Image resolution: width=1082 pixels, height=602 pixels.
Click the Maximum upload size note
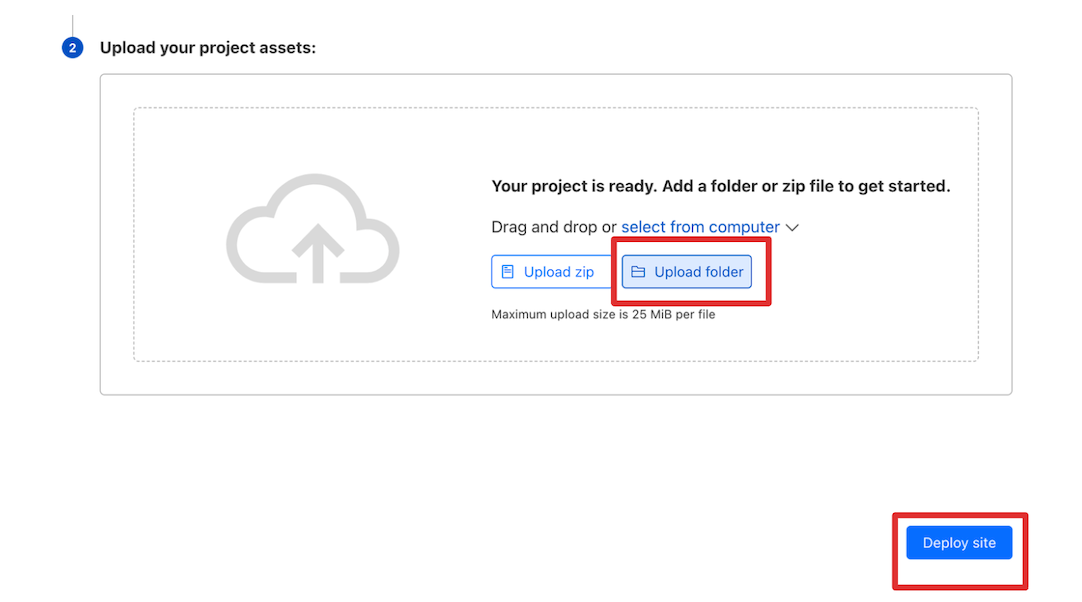click(603, 314)
